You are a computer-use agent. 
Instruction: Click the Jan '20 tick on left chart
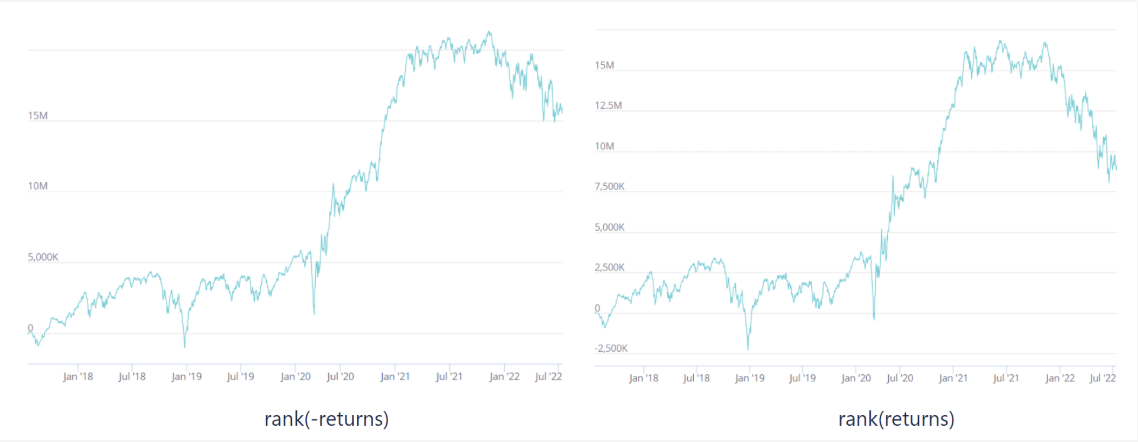click(x=295, y=377)
